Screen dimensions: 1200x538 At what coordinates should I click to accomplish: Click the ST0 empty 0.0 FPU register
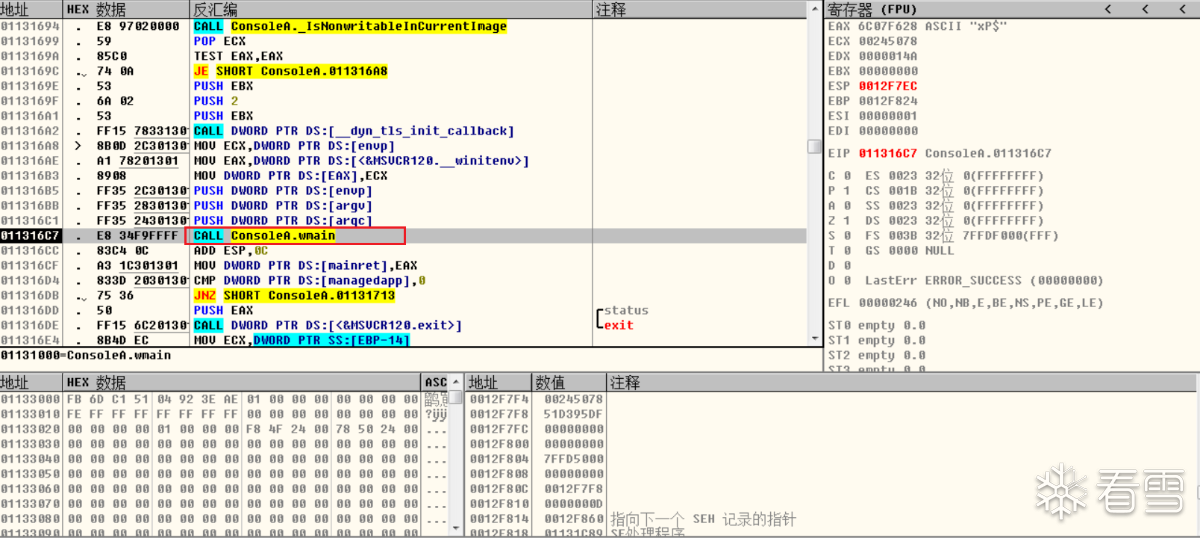pyautogui.click(x=877, y=325)
